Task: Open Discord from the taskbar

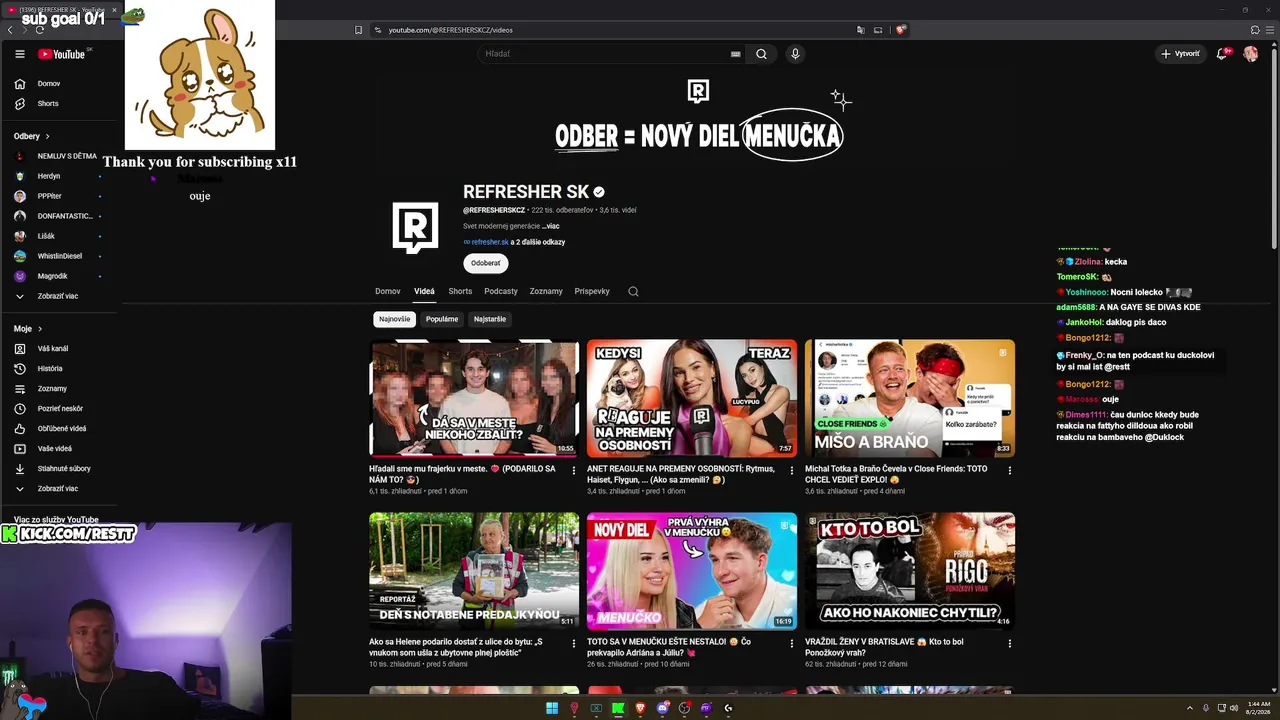Action: pyautogui.click(x=663, y=708)
